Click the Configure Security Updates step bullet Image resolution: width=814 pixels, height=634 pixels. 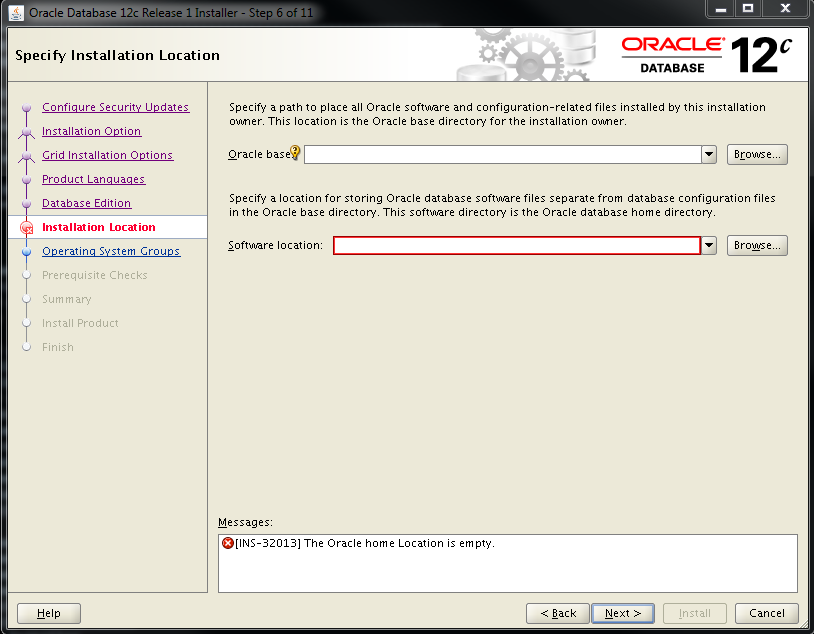[x=26, y=108]
